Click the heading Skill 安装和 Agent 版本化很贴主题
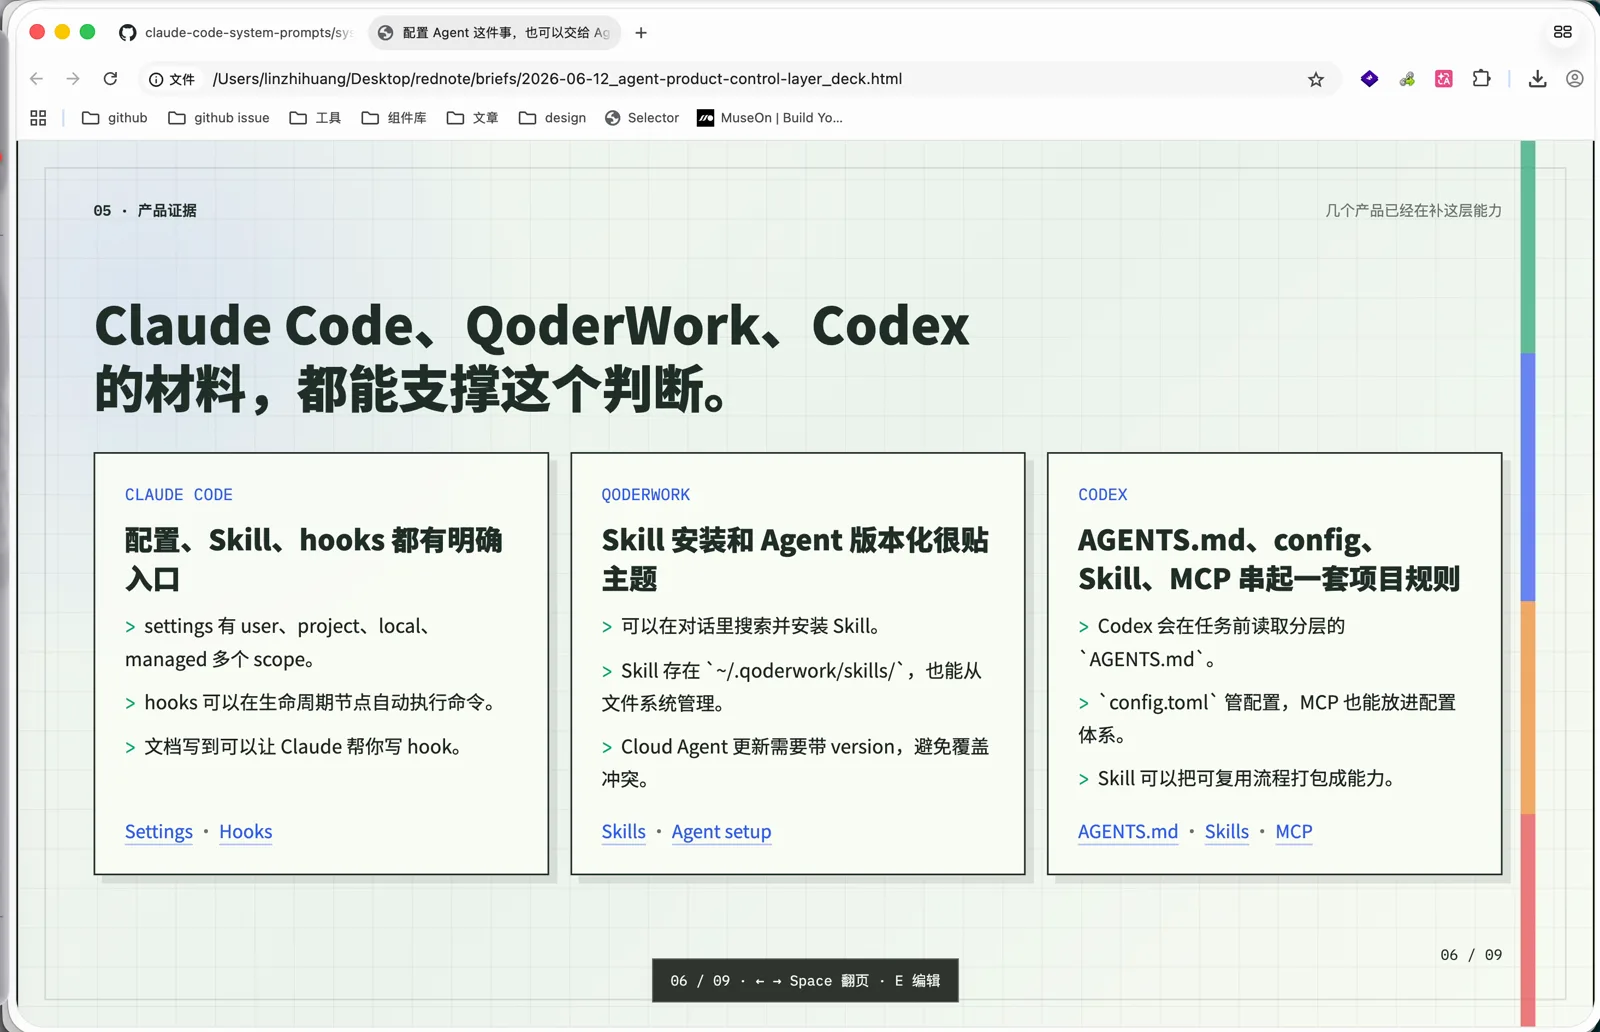The width and height of the screenshot is (1600, 1032). [x=795, y=559]
